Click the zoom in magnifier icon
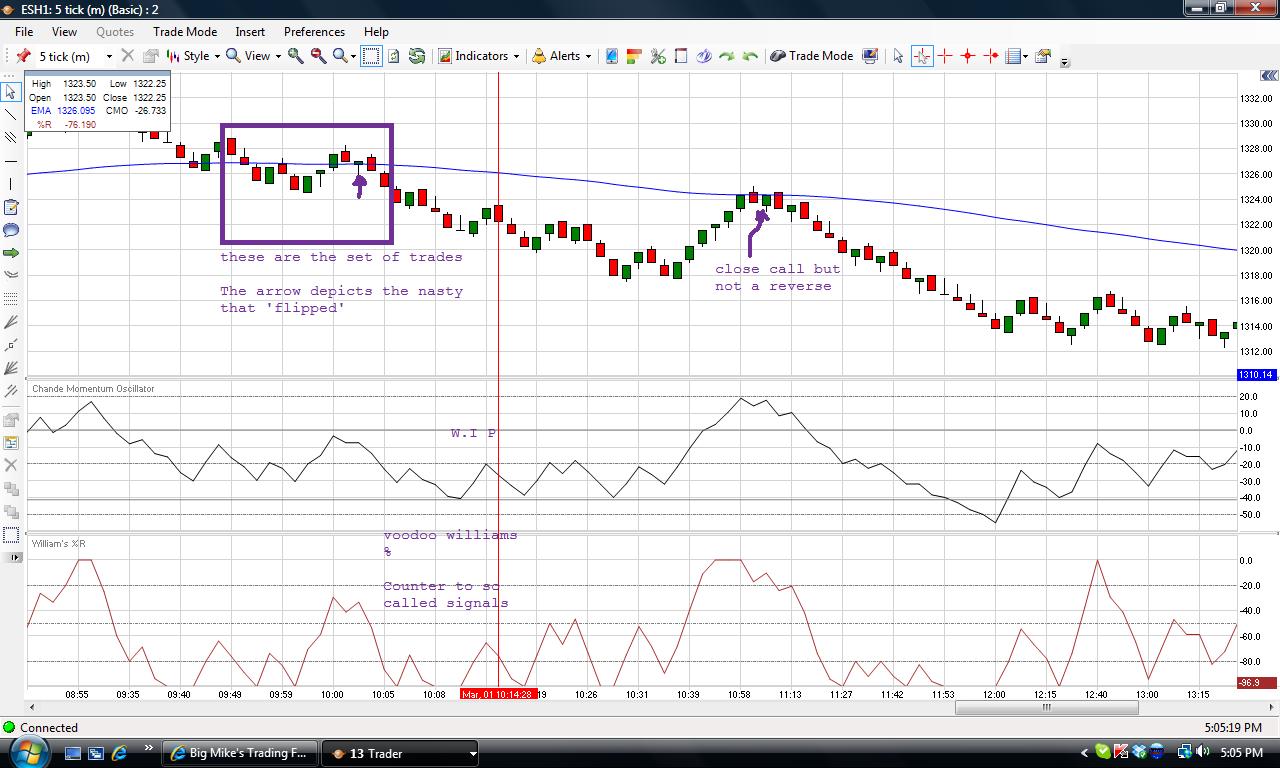The width and height of the screenshot is (1280, 768). (x=296, y=56)
